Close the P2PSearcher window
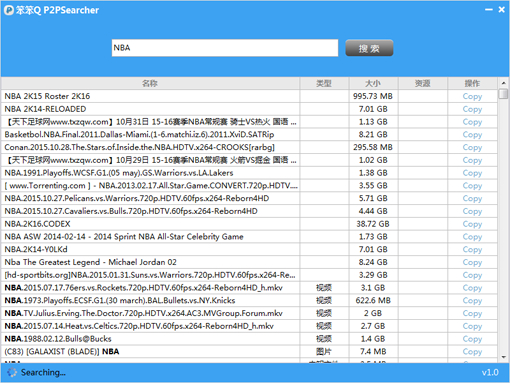This screenshot has height=383, width=510. pos(502,10)
